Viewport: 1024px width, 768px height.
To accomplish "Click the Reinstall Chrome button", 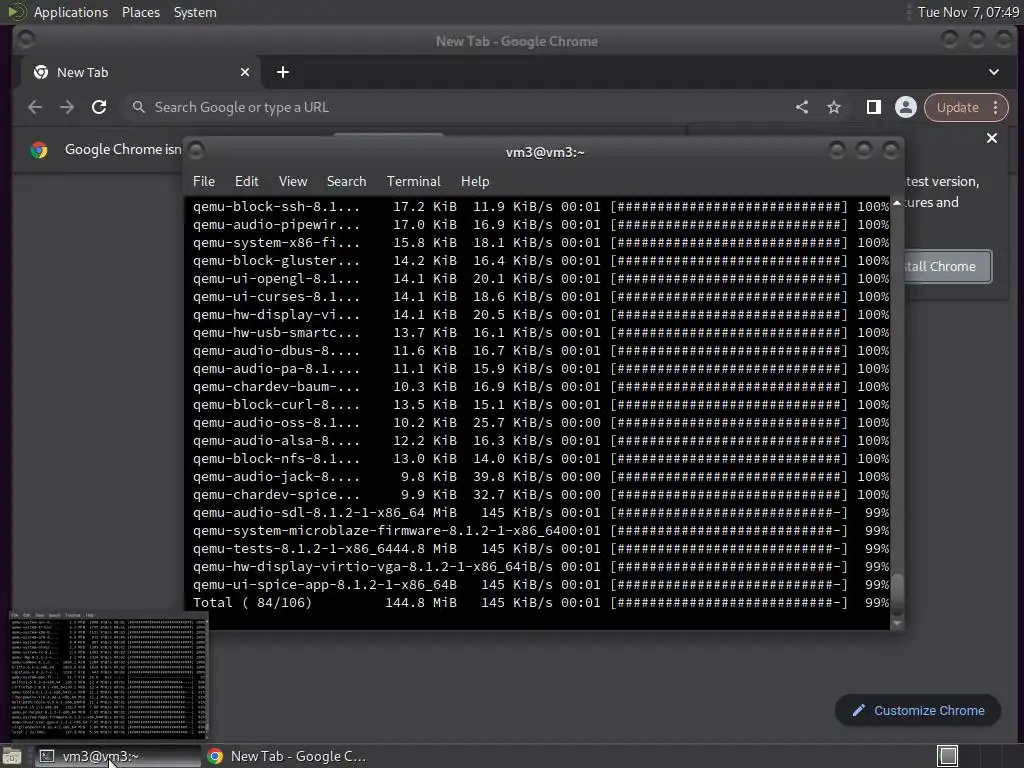I will (948, 266).
